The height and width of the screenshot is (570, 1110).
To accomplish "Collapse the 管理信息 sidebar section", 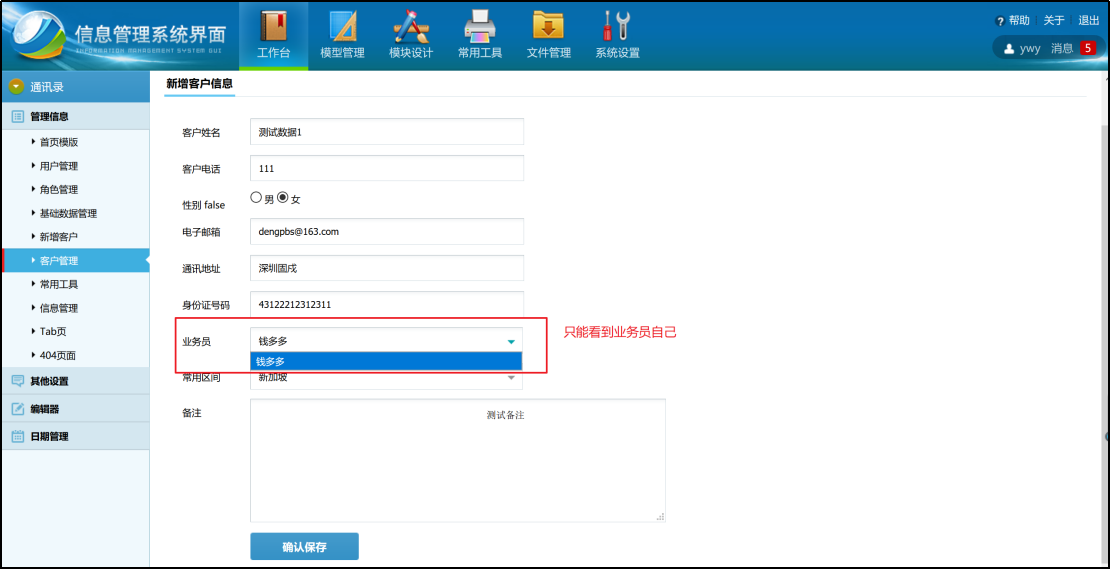I will pyautogui.click(x=75, y=116).
